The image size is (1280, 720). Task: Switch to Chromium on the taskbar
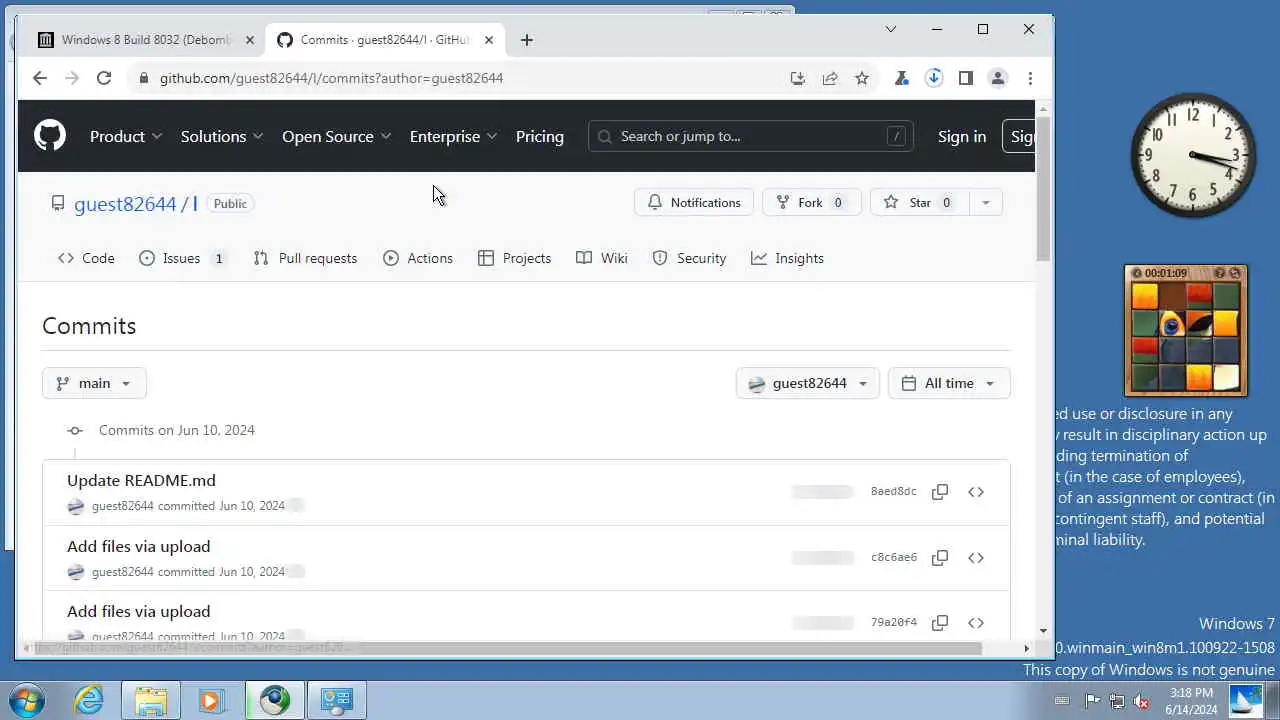click(275, 700)
